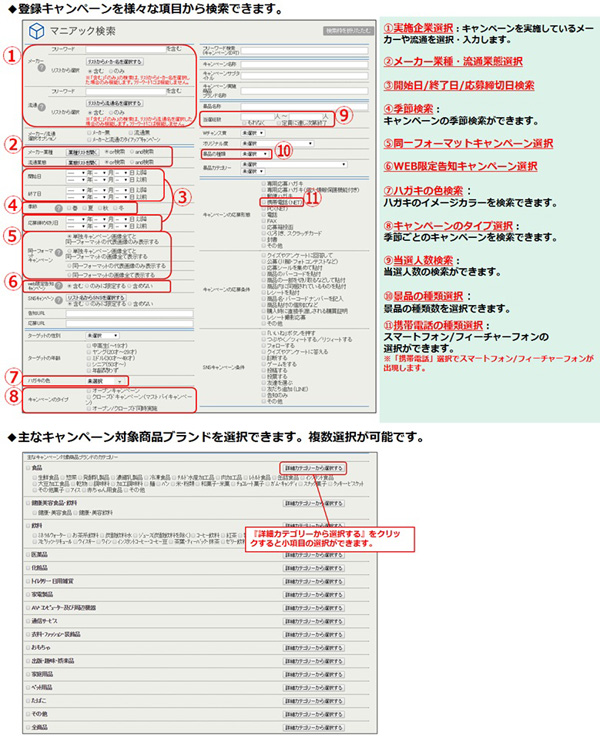Click リストからメーカー名を選択する button
The height and width of the screenshot is (736, 600).
click(x=115, y=61)
